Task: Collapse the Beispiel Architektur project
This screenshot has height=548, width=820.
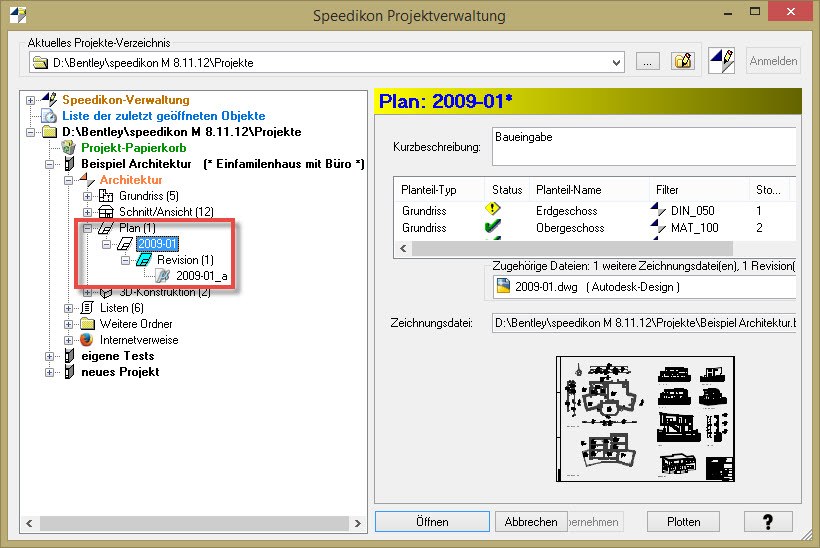Action: click(x=49, y=164)
